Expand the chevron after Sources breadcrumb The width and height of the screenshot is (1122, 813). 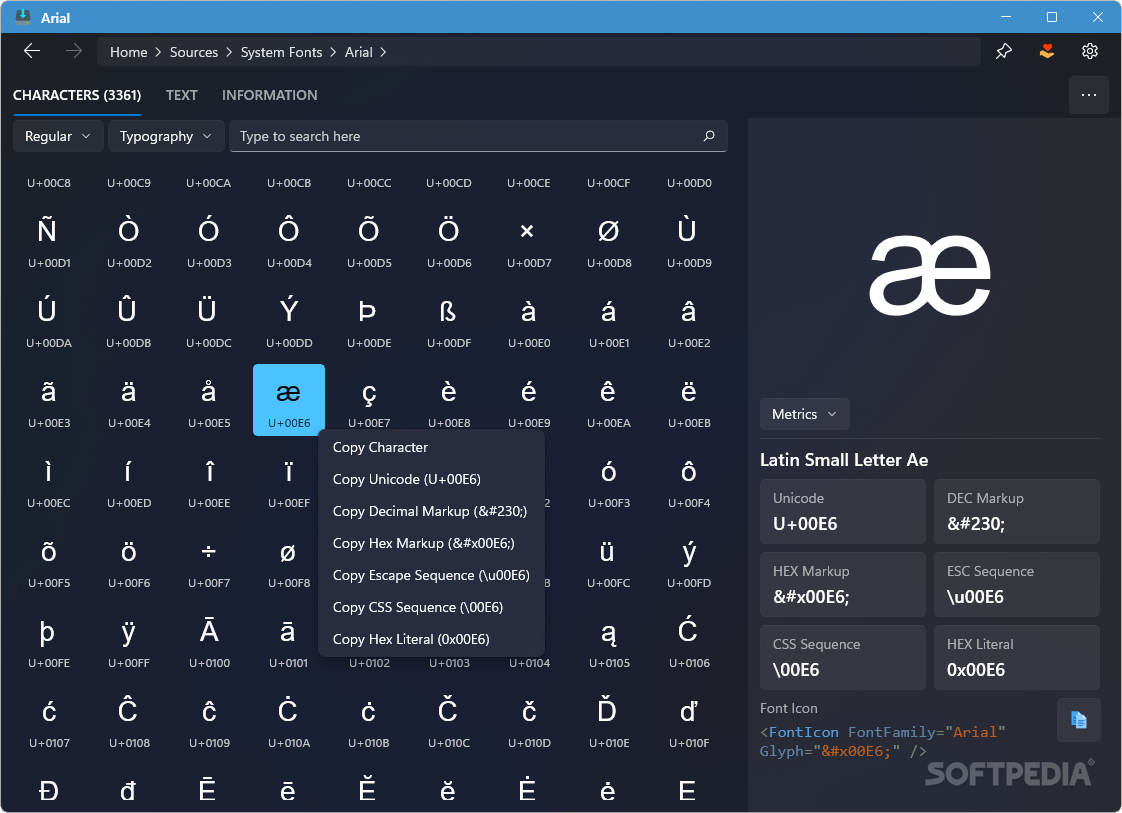point(229,52)
